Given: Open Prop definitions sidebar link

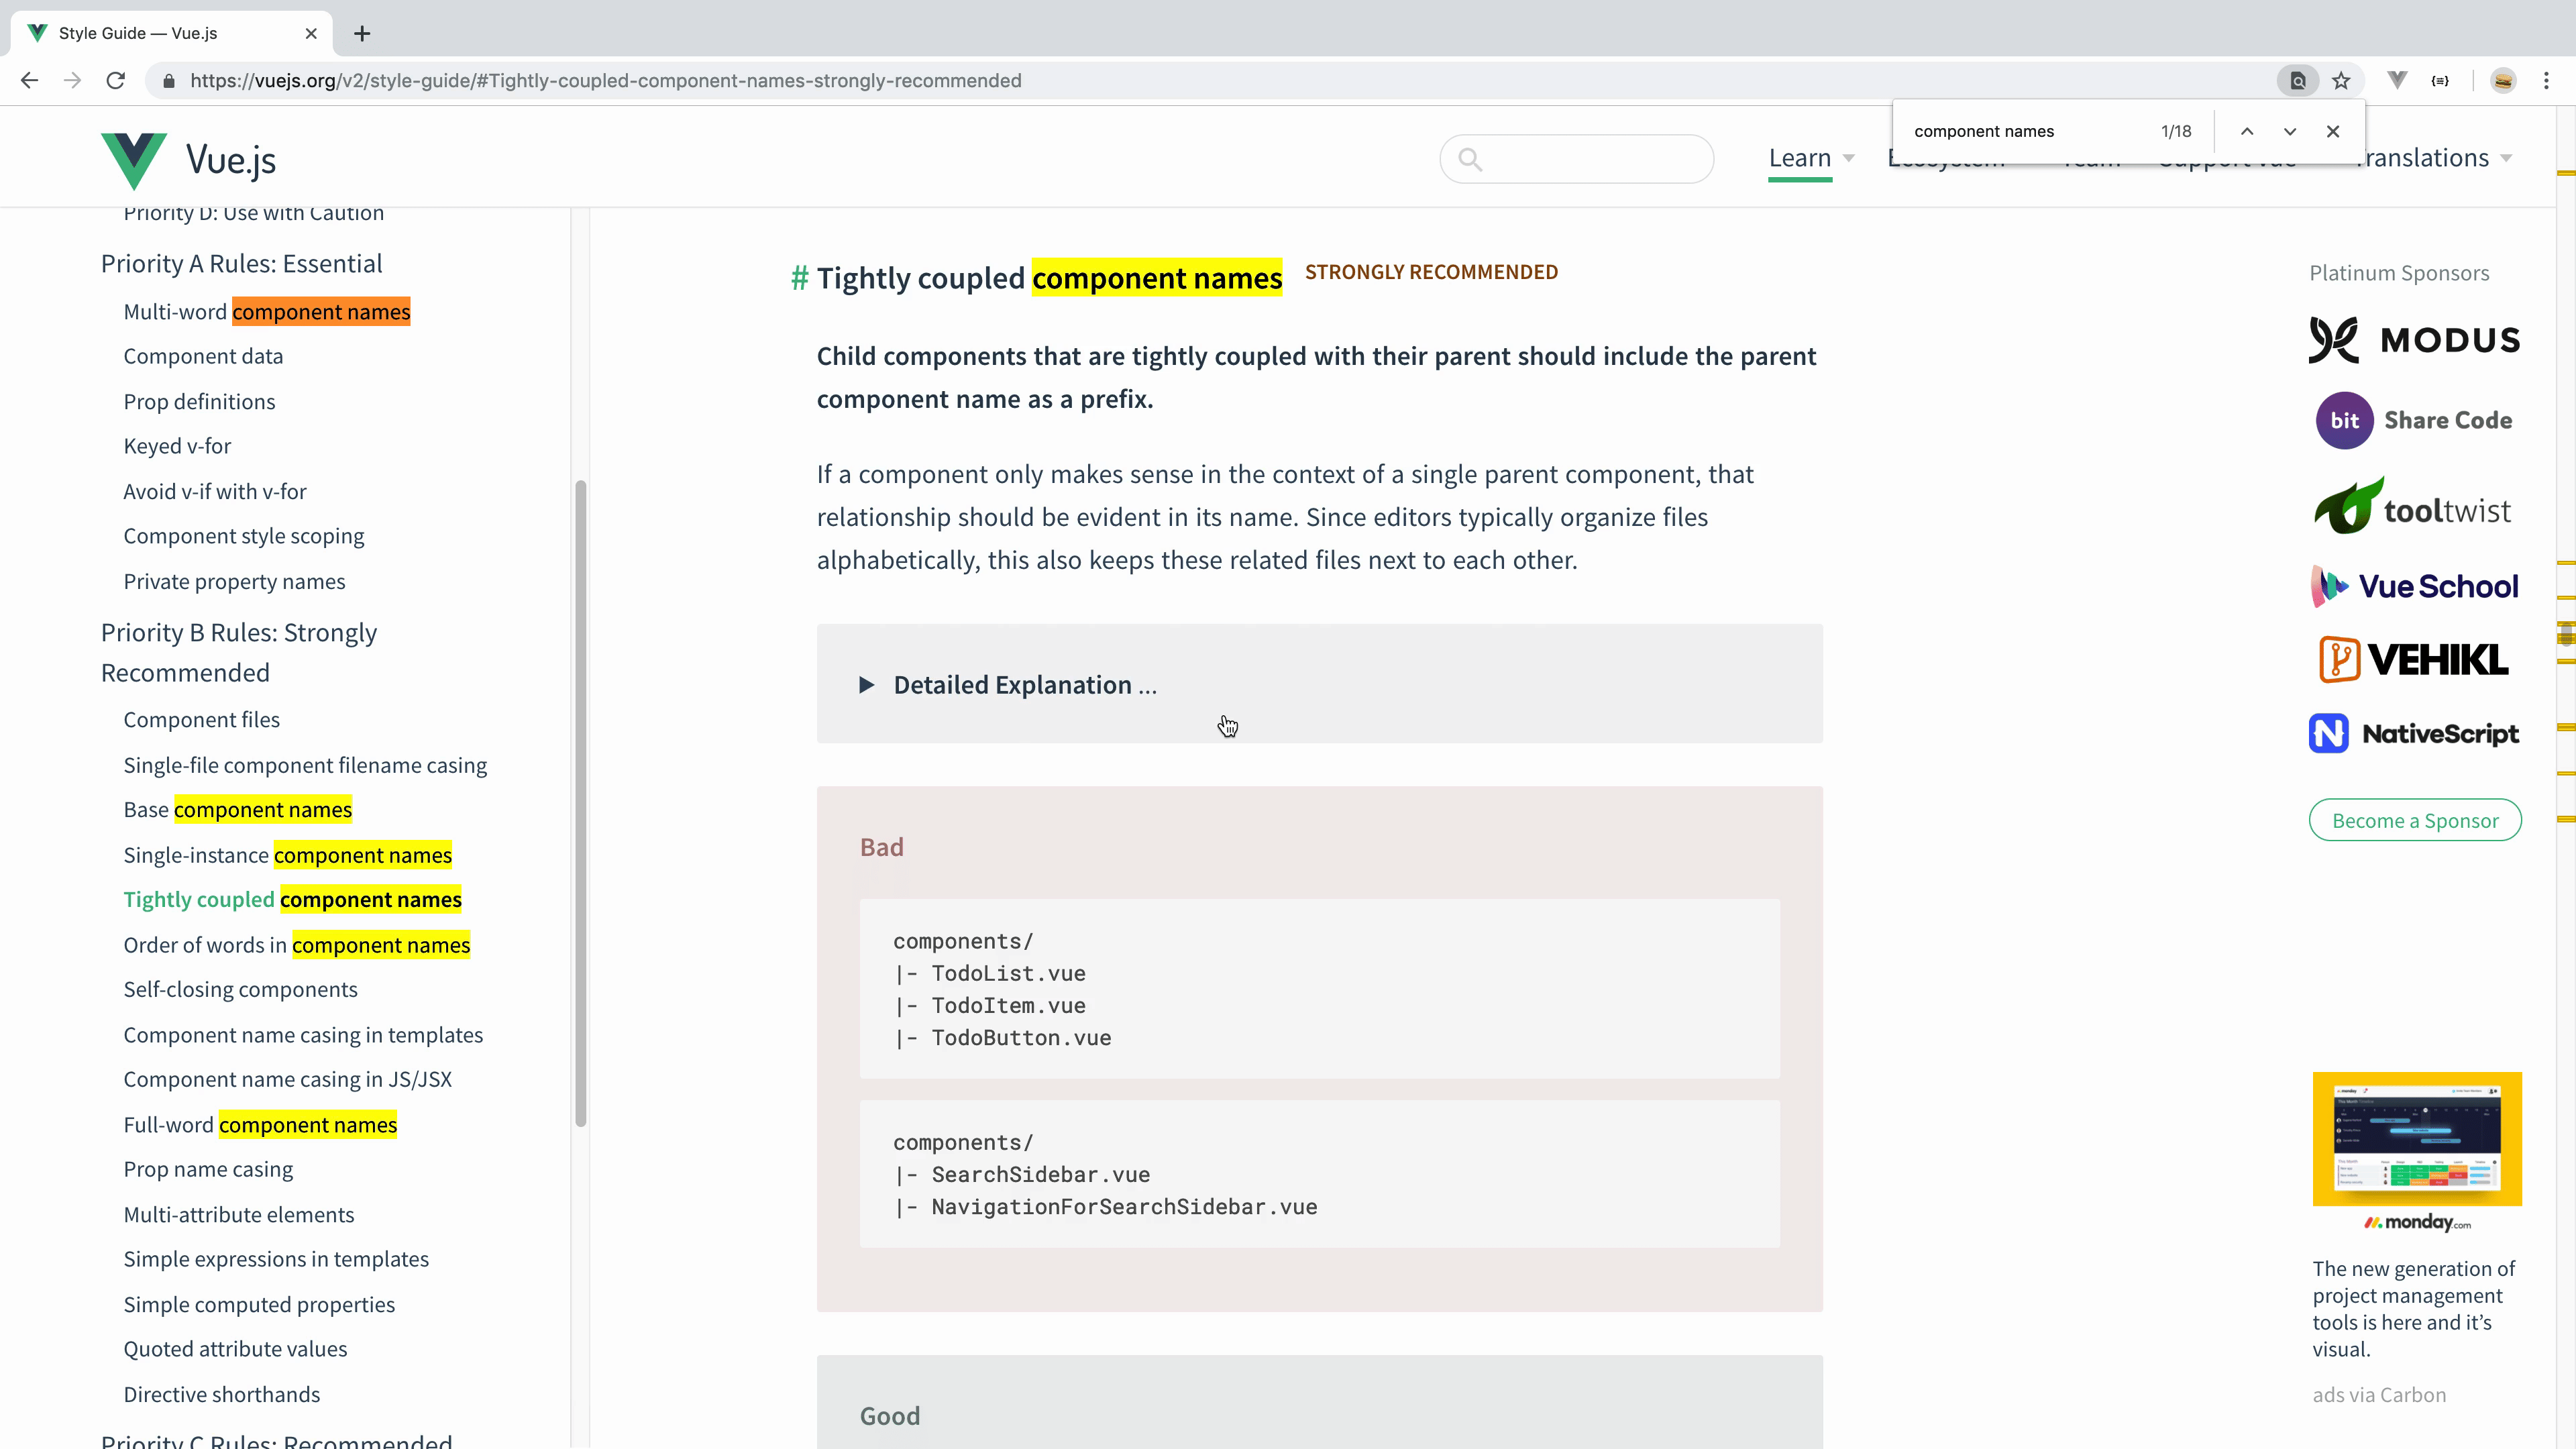Looking at the screenshot, I should [x=199, y=402].
